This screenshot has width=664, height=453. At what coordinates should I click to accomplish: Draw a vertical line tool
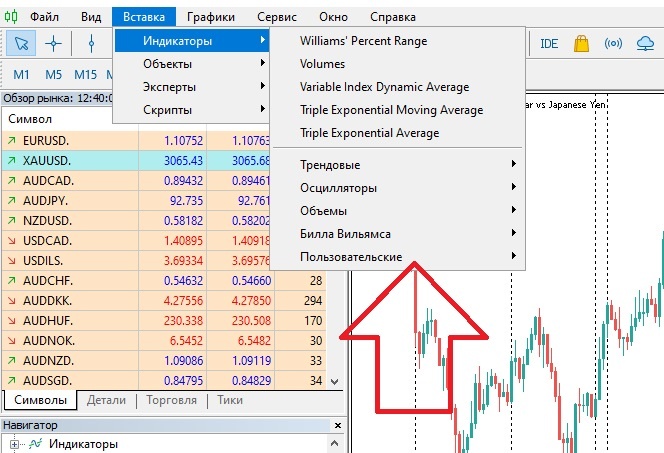pos(91,43)
